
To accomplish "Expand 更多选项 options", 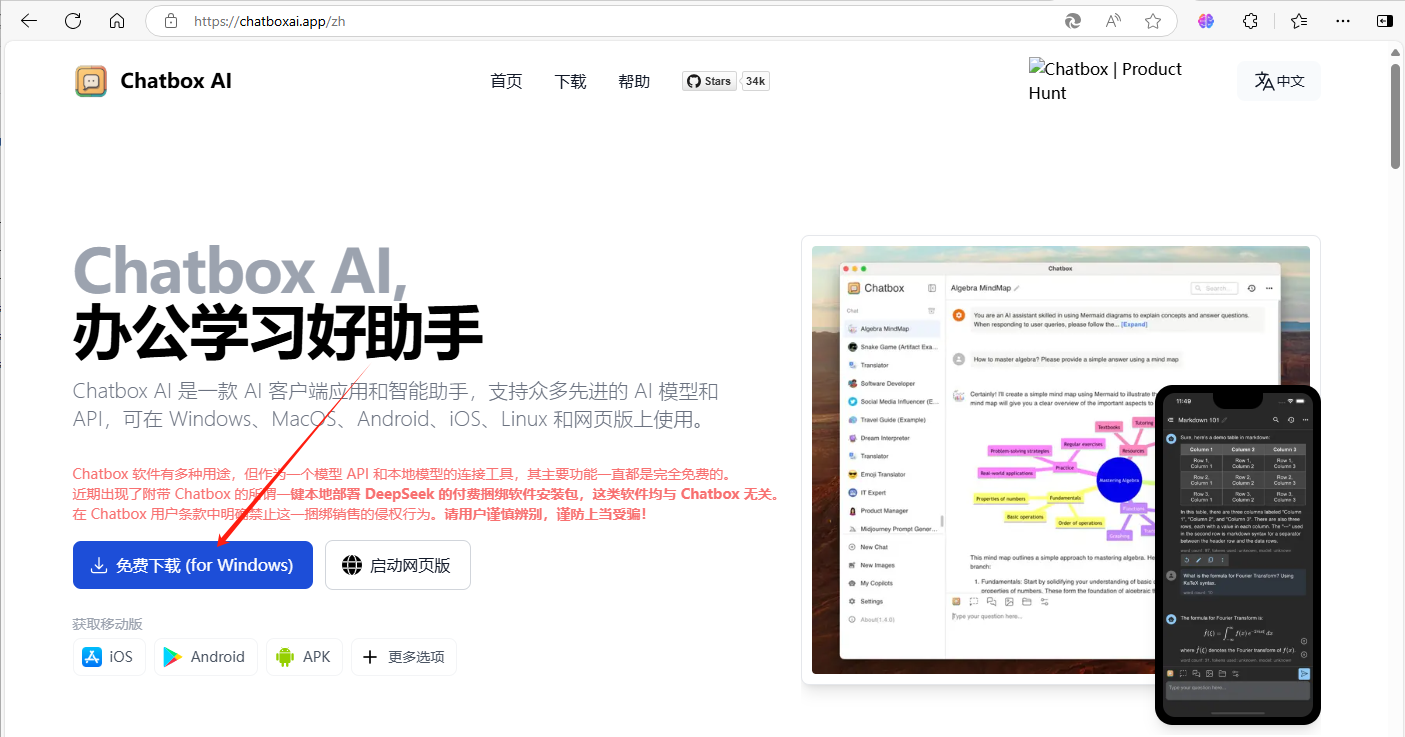I will pyautogui.click(x=404, y=657).
